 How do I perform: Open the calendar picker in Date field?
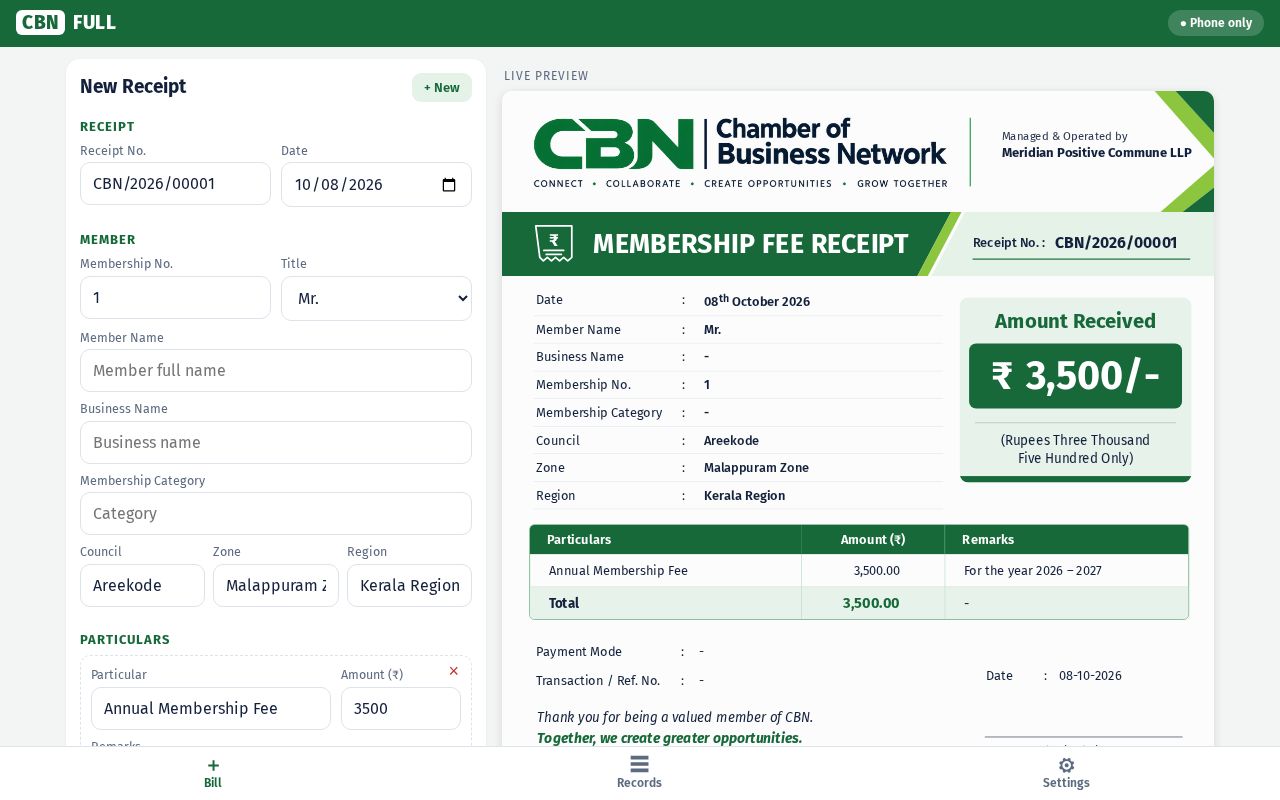click(449, 185)
